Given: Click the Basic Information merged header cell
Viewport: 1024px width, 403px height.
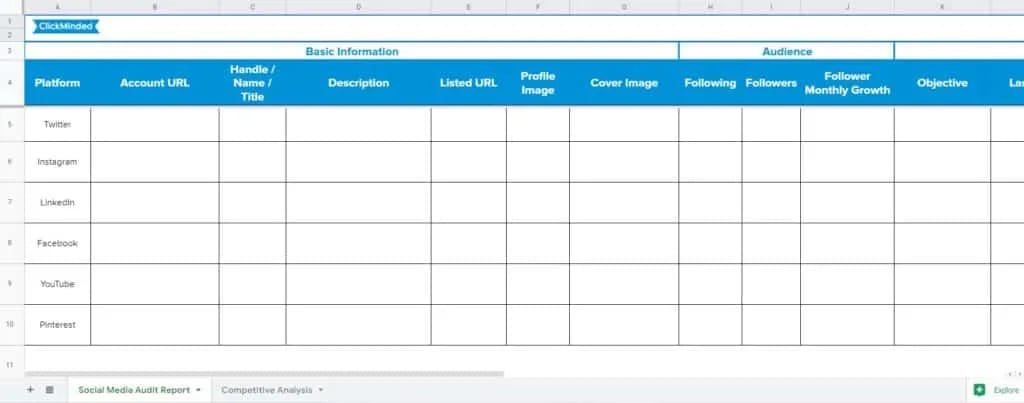Looking at the screenshot, I should [x=351, y=51].
